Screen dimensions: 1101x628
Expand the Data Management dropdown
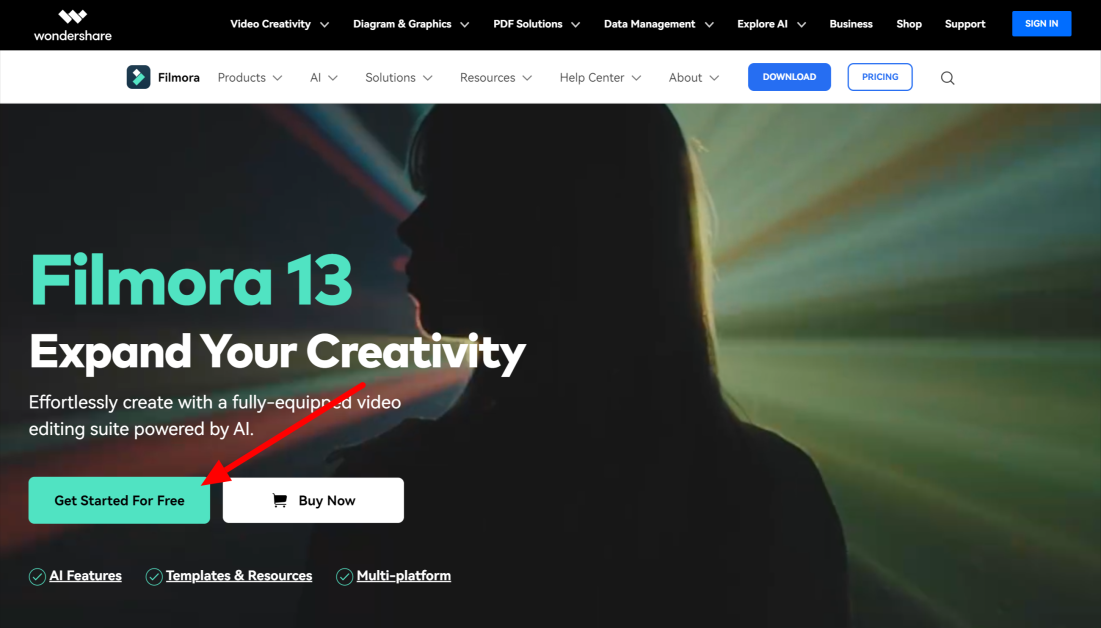pos(658,24)
